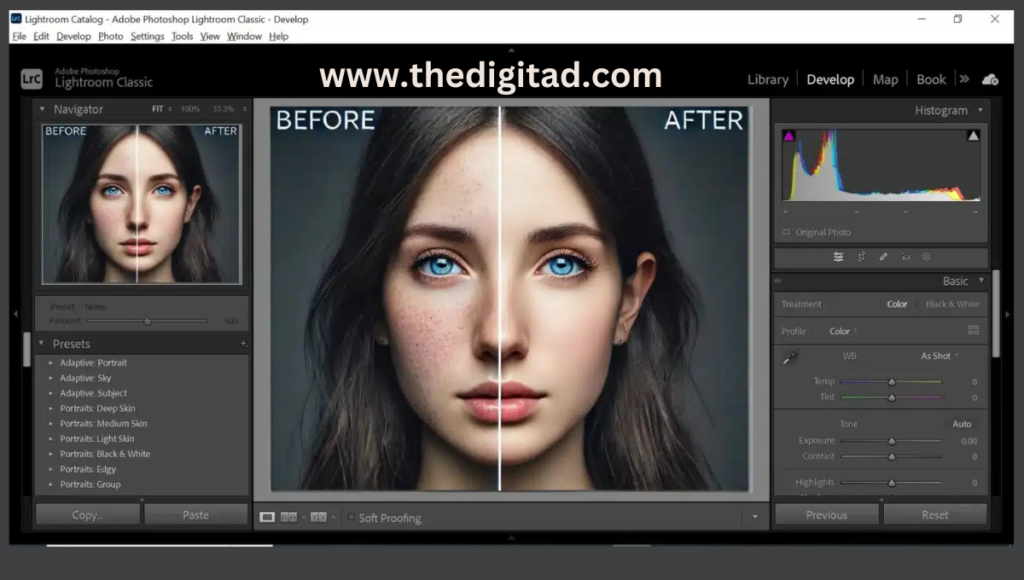Click the preset Amount slider handle
This screenshot has height=580, width=1024.
[x=148, y=321]
